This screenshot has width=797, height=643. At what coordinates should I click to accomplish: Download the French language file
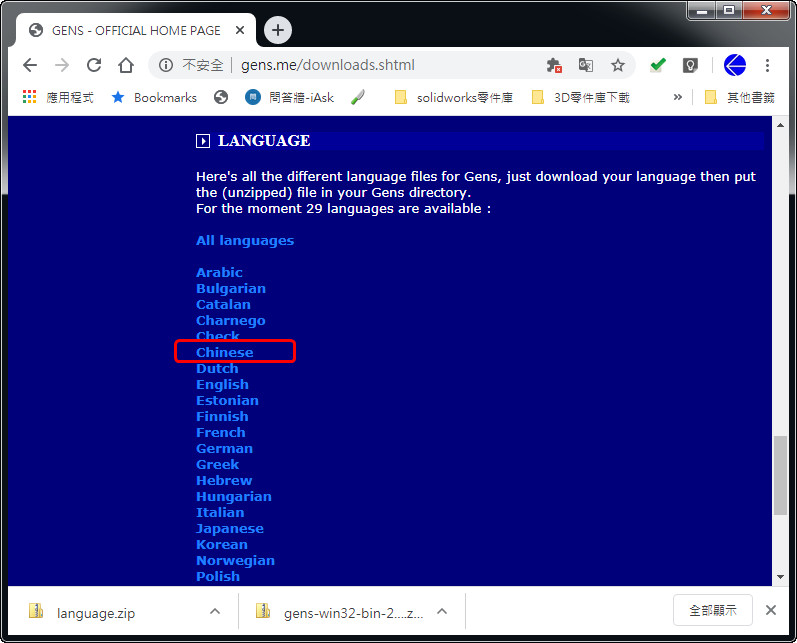point(221,433)
